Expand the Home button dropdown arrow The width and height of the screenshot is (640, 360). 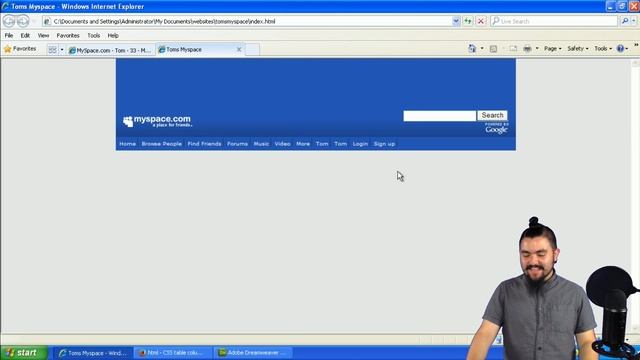482,49
